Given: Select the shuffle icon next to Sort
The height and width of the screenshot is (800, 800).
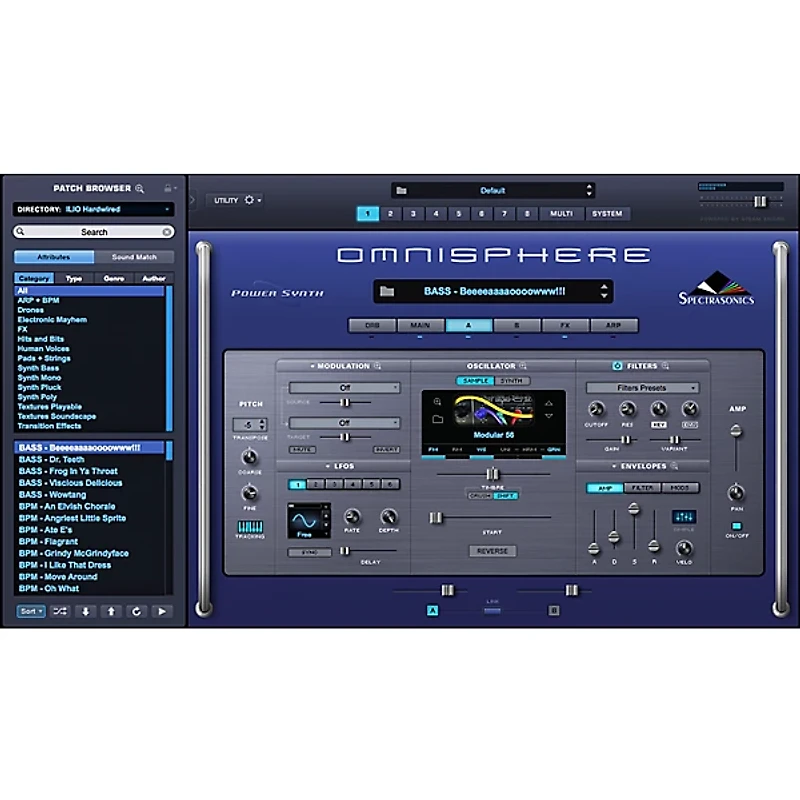Looking at the screenshot, I should click(x=61, y=611).
